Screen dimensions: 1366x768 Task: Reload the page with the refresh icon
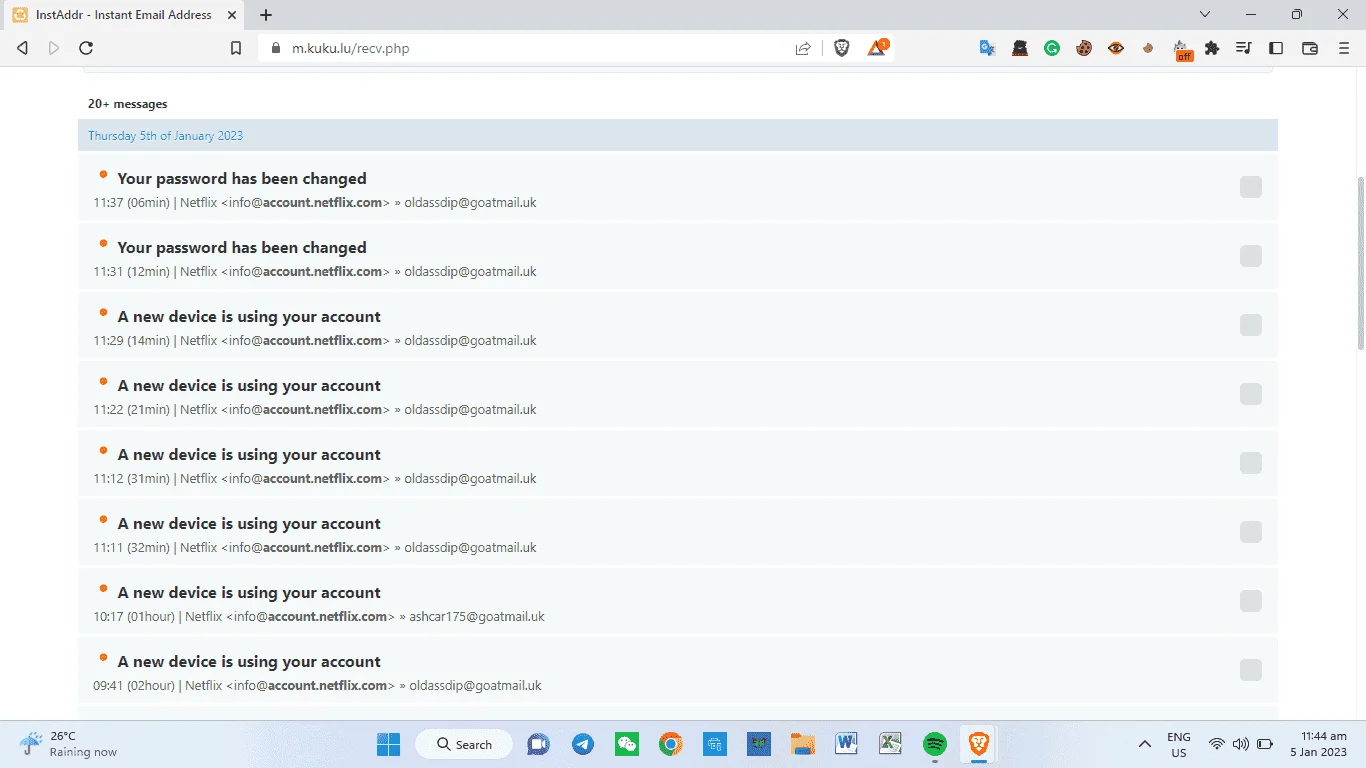(x=86, y=48)
